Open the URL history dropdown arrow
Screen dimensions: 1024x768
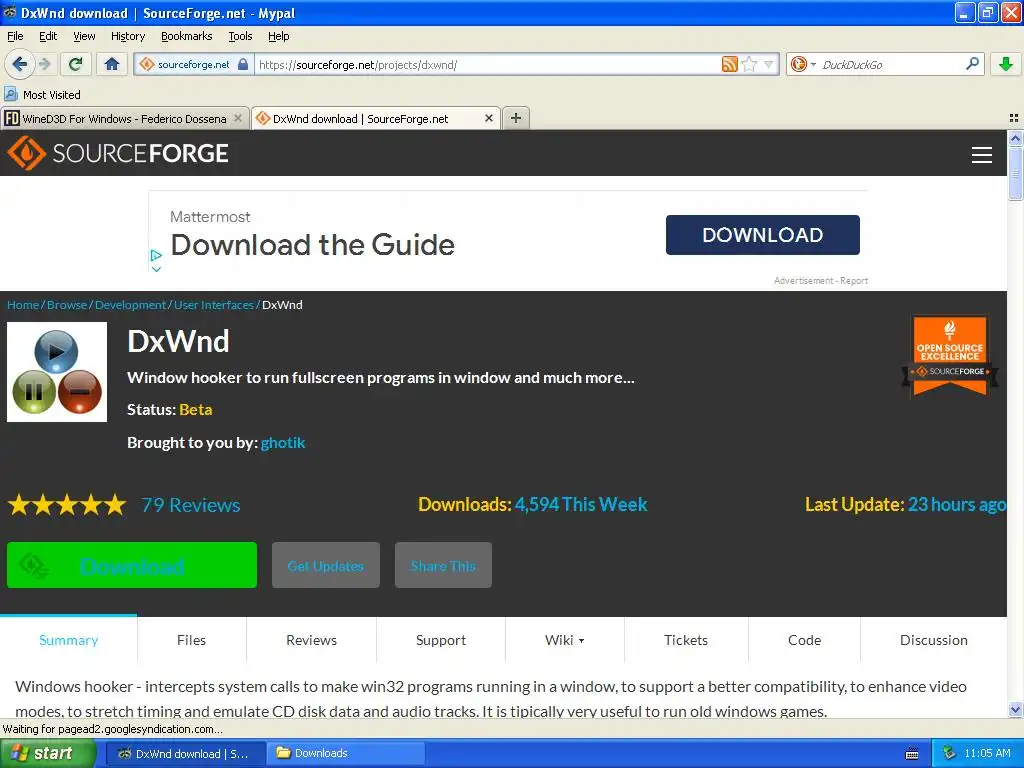768,64
